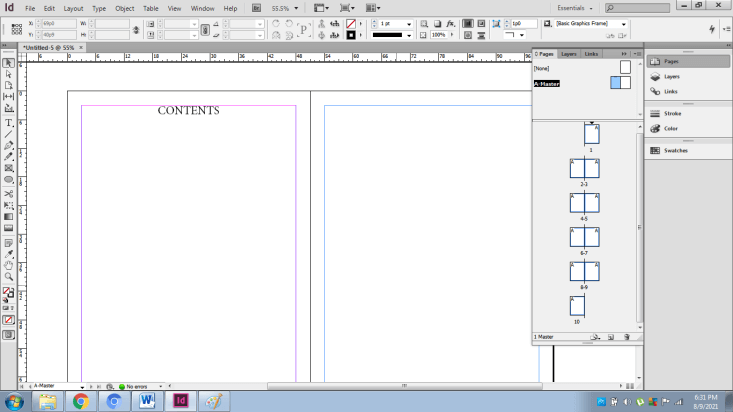
Task: Select the Selection tool in toolbox
Action: click(x=8, y=63)
